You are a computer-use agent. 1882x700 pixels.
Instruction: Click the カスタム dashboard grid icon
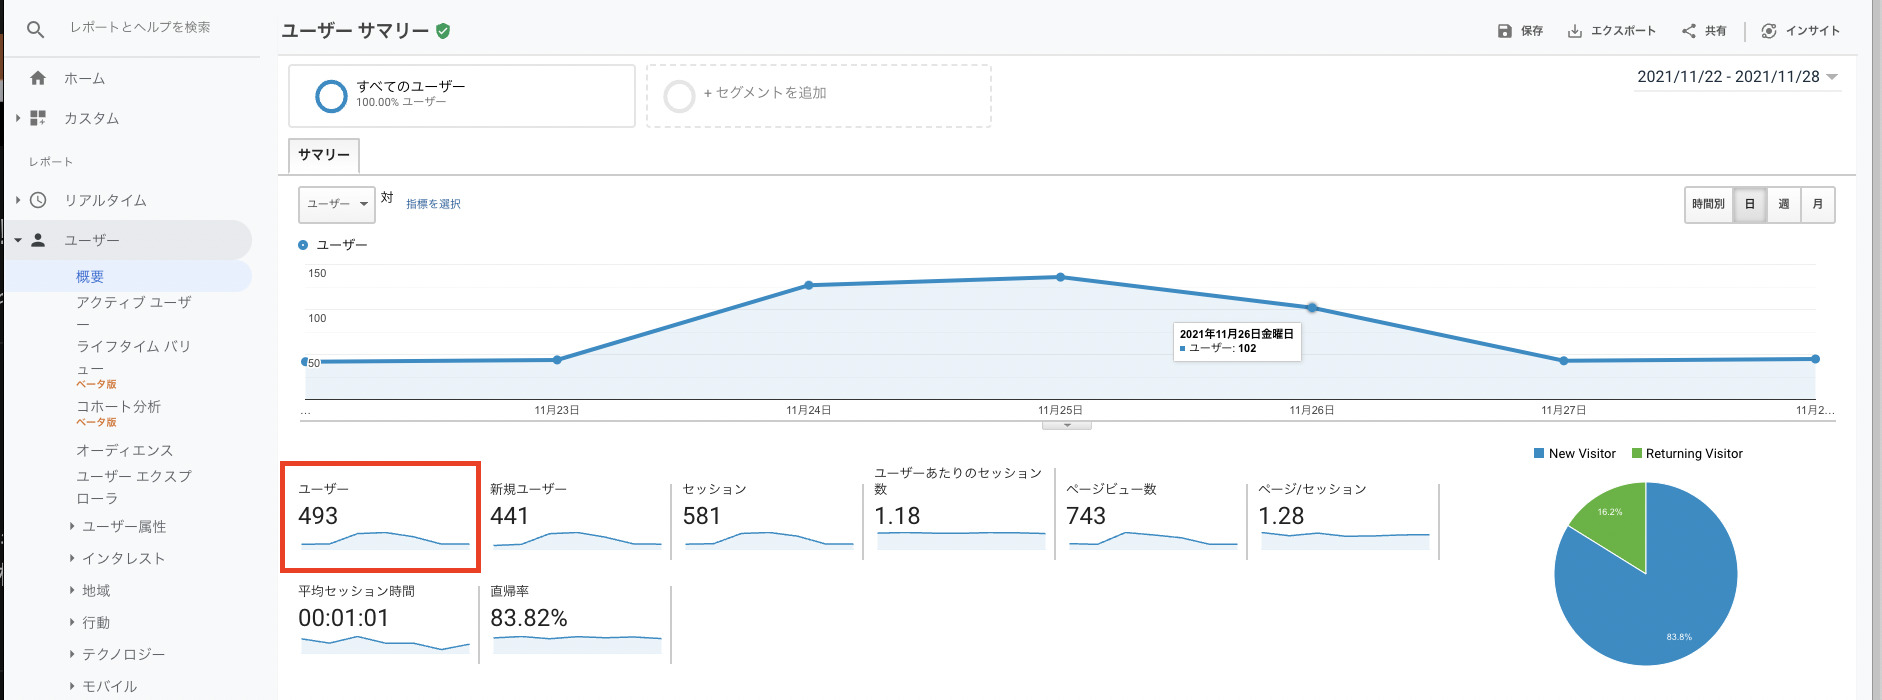(38, 118)
